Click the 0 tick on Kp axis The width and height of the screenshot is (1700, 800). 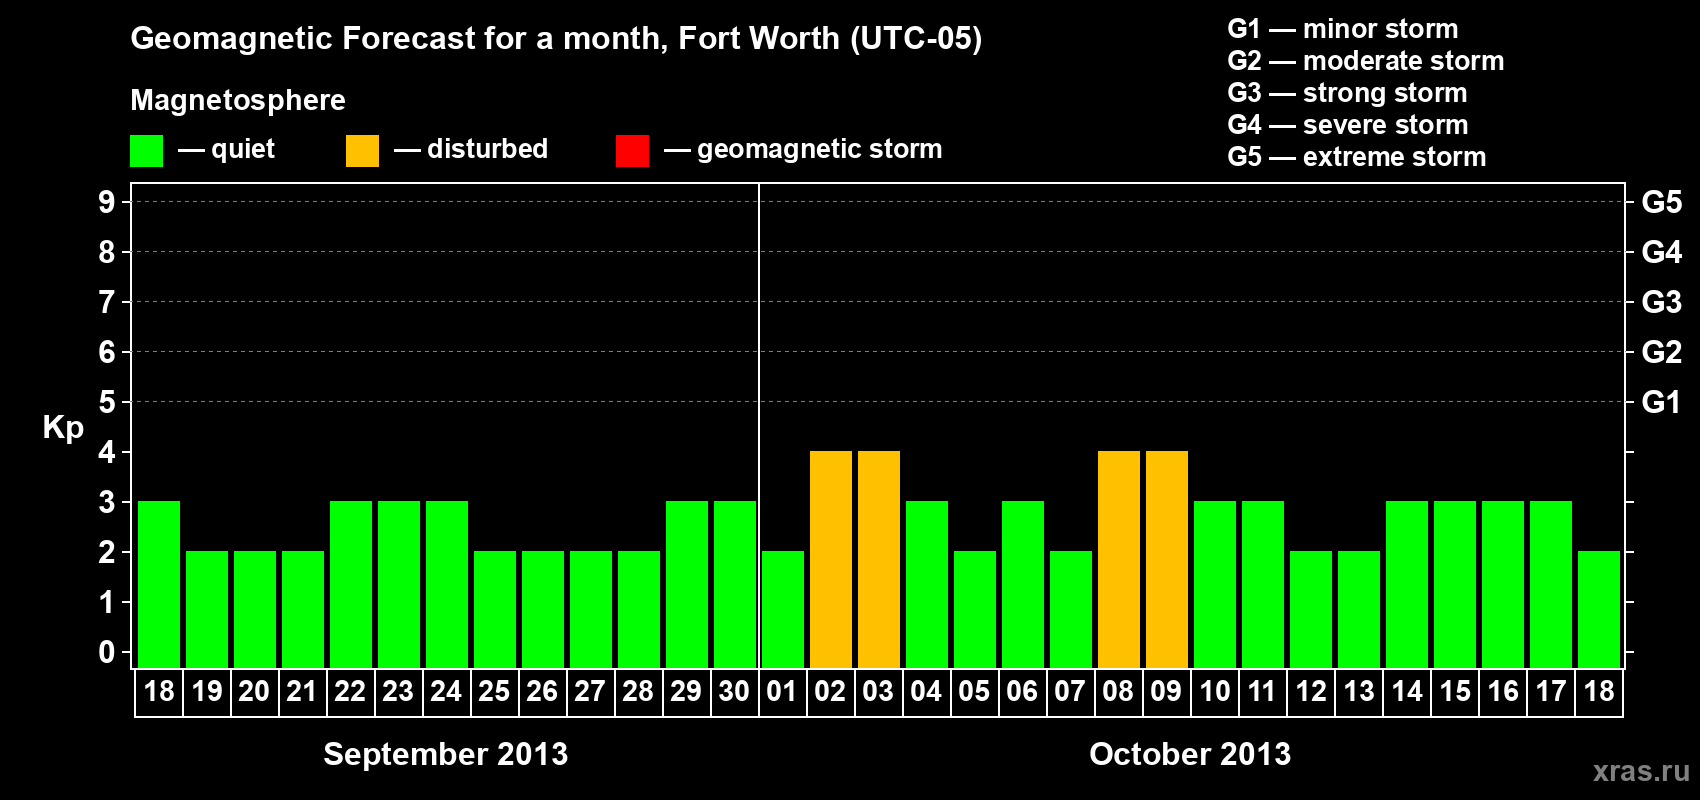[107, 652]
